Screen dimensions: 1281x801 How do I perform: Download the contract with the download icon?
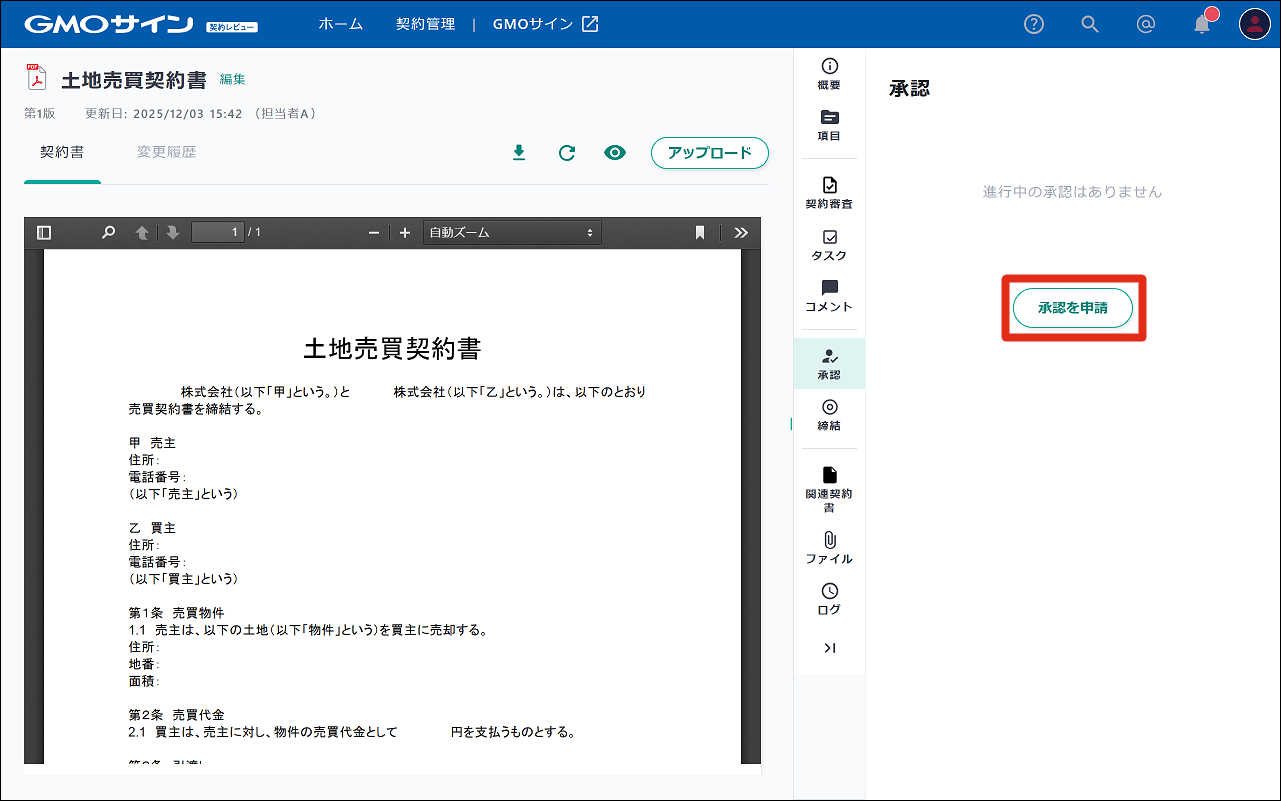(519, 153)
